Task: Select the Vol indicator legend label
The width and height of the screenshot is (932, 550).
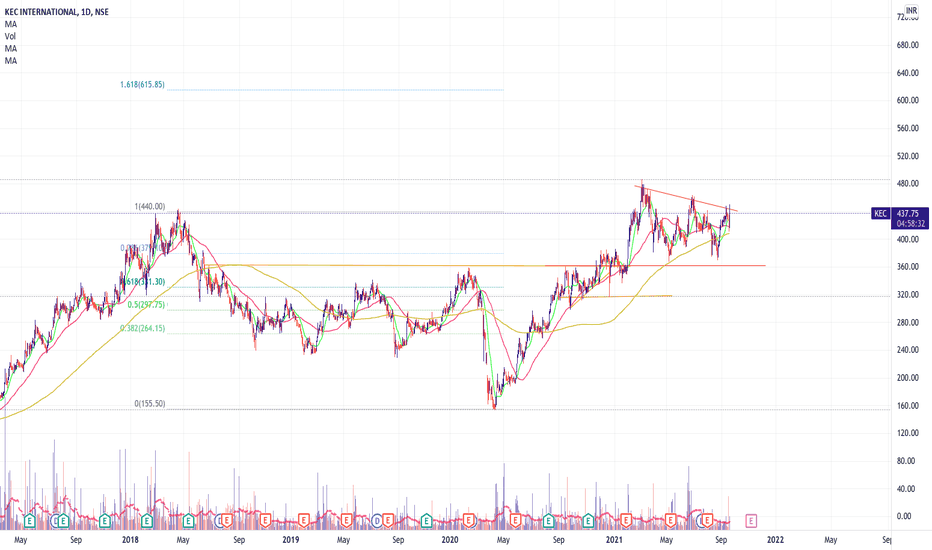Action: click(10, 36)
